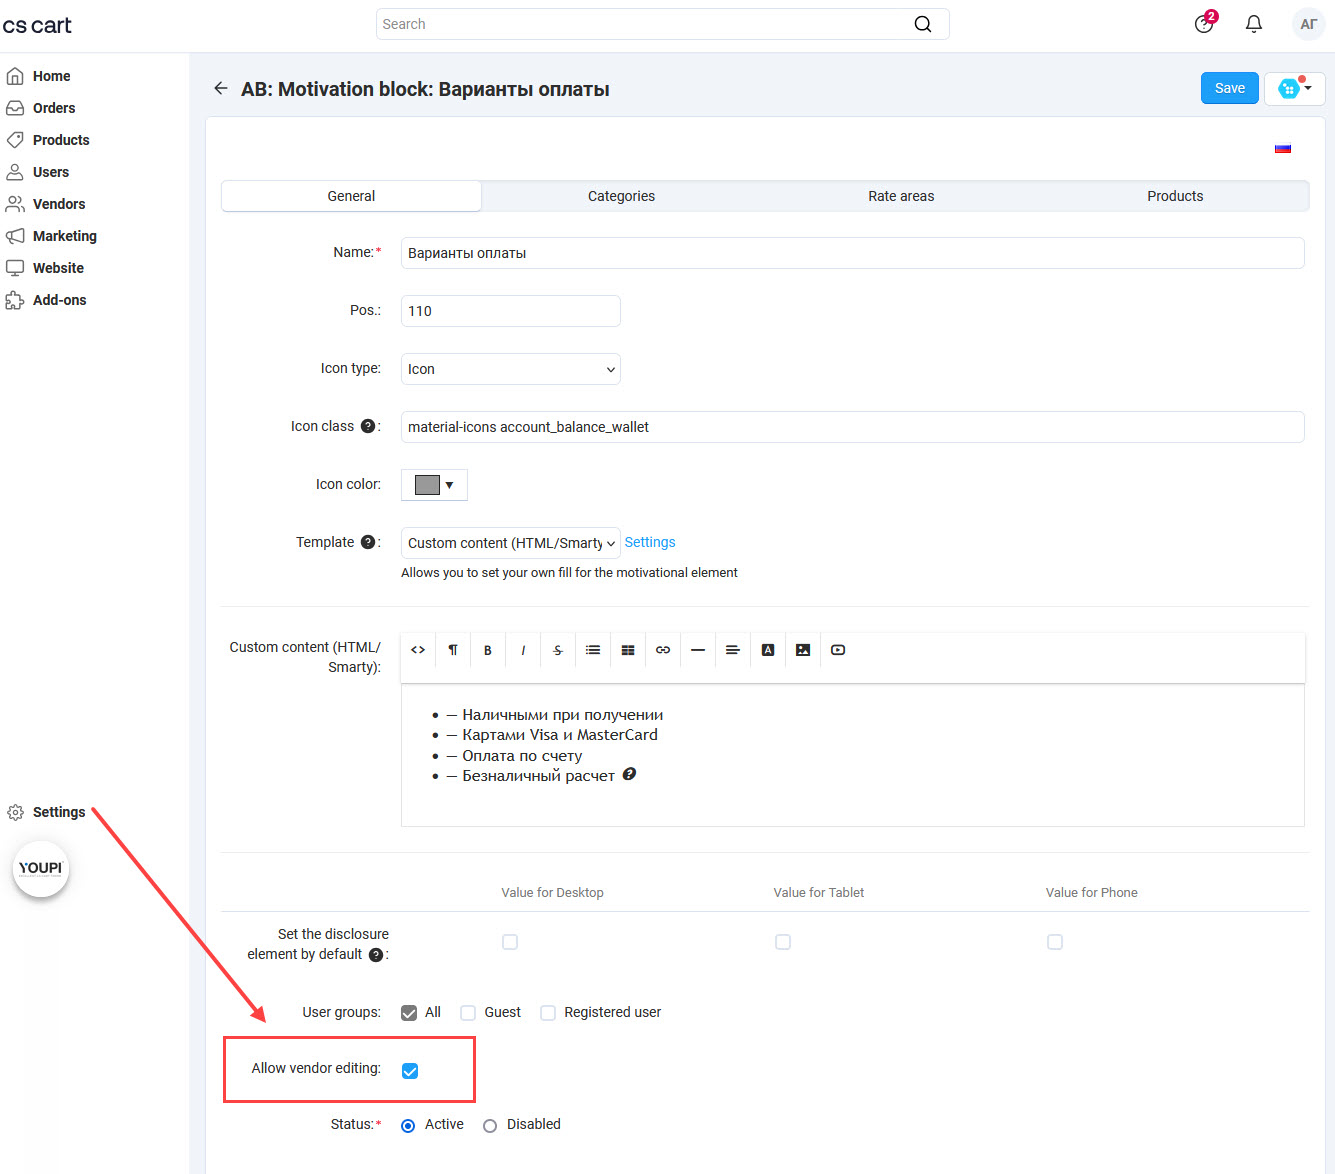Click the back arrow beside the page title
The image size is (1335, 1174).
point(221,89)
